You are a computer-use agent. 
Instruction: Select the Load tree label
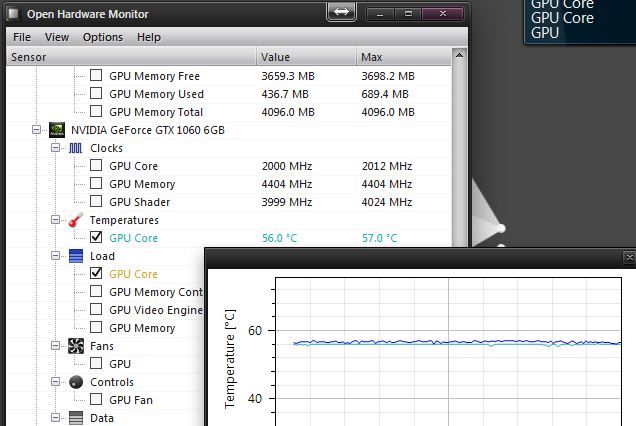[x=102, y=256]
